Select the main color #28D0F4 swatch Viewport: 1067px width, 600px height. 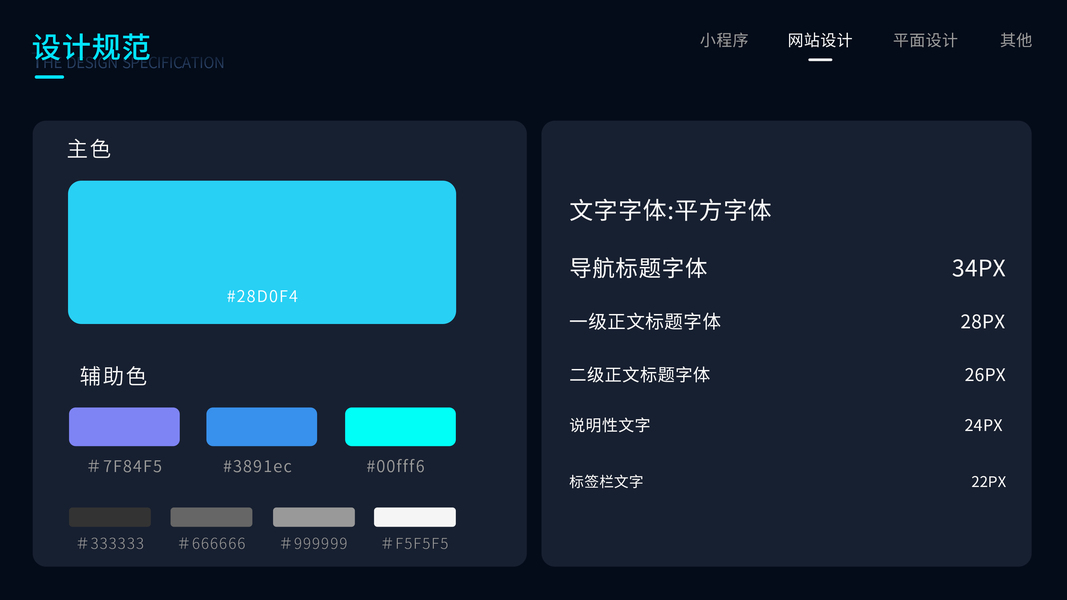coord(262,252)
